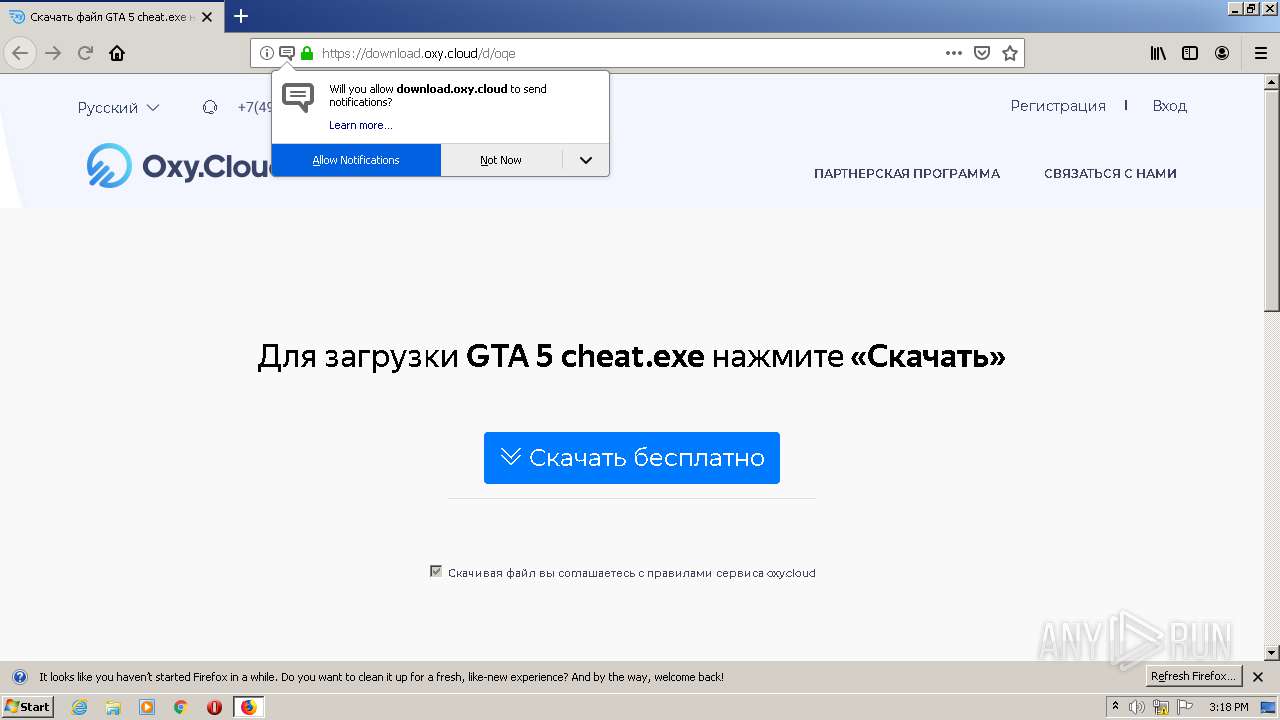Save page to Pocket icon
The image size is (1280, 720).
pos(982,53)
